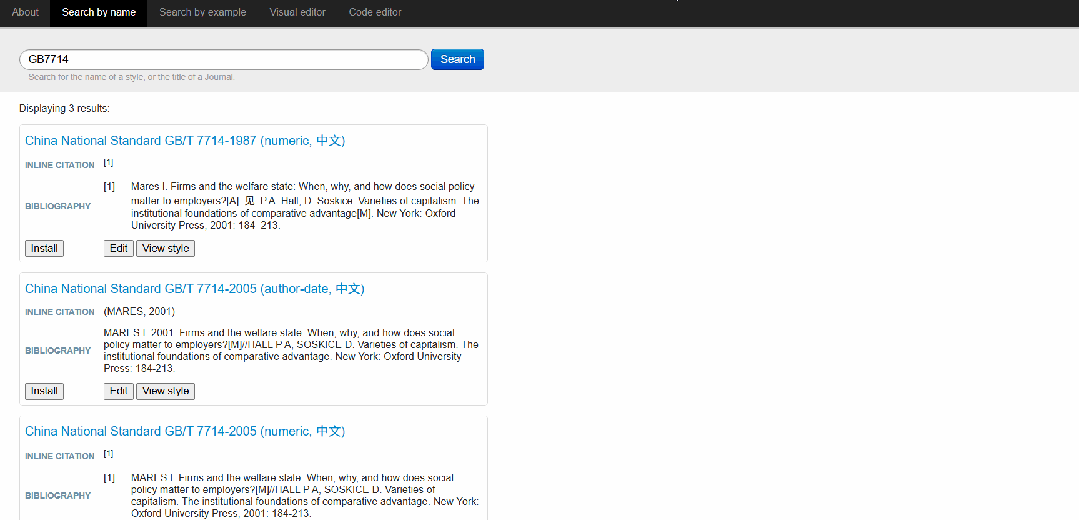Viewport: 1079px width, 520px height.
Task: Click the '(MARES, 2001)' inline citation
Action: pyautogui.click(x=139, y=312)
